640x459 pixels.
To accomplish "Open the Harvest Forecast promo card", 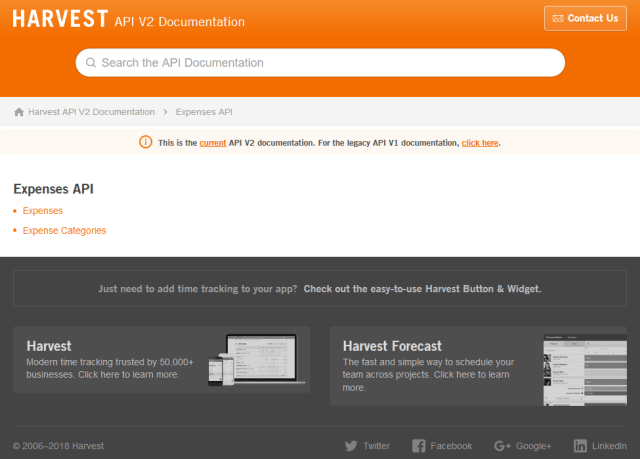I will (478, 366).
